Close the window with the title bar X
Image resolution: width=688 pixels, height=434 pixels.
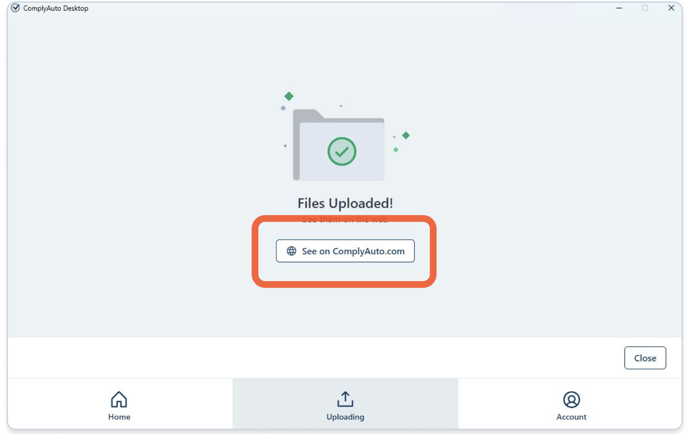tap(671, 8)
